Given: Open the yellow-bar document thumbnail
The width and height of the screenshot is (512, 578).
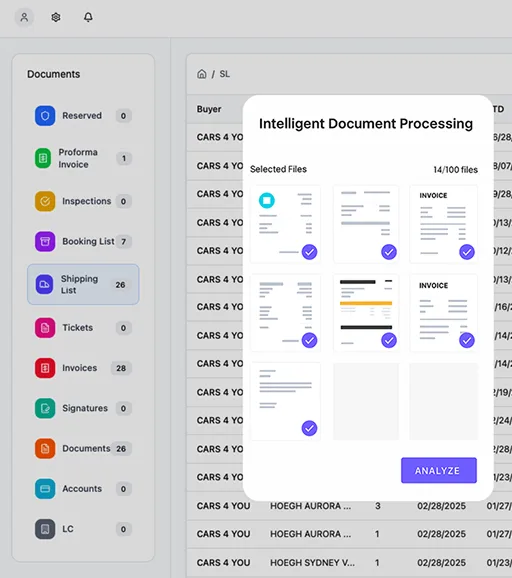Looking at the screenshot, I should coord(366,313).
